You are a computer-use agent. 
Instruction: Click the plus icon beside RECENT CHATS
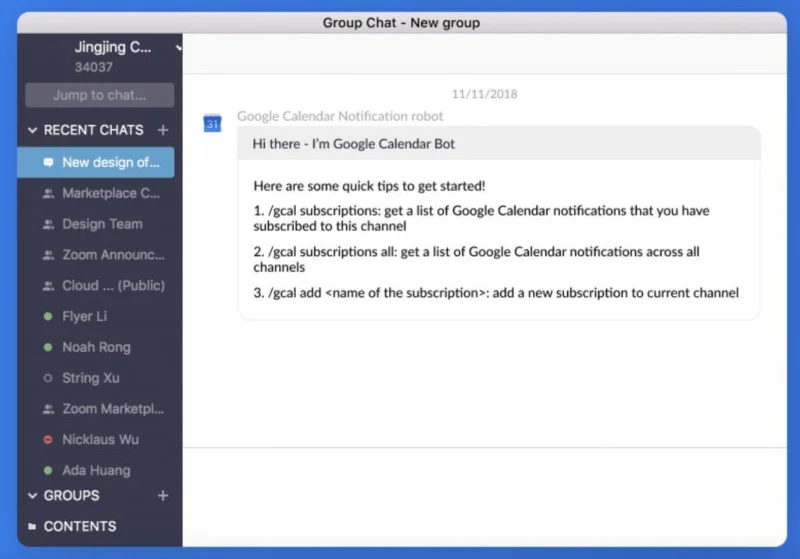click(x=163, y=130)
